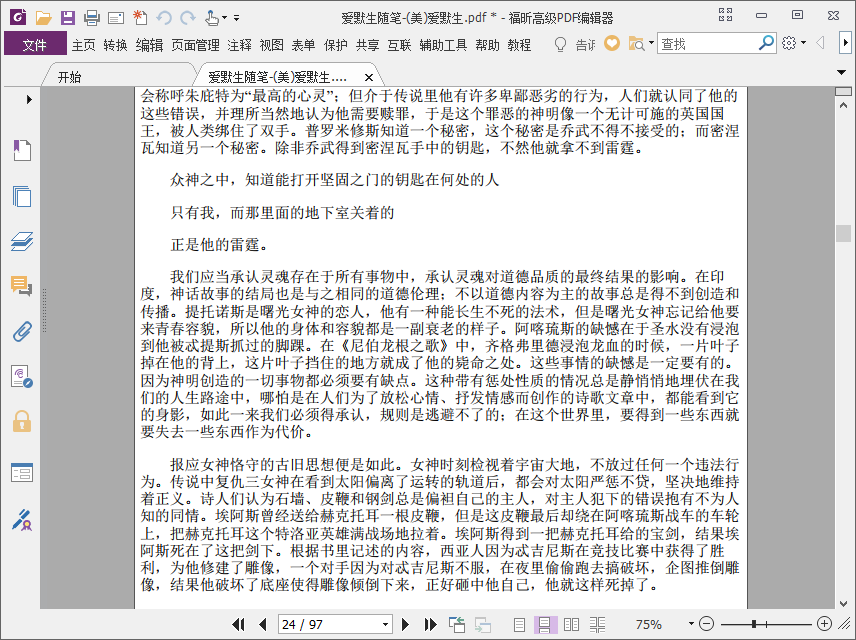Open the Digital signatures panel
Viewport: 856px width, 640px height.
[x=22, y=377]
